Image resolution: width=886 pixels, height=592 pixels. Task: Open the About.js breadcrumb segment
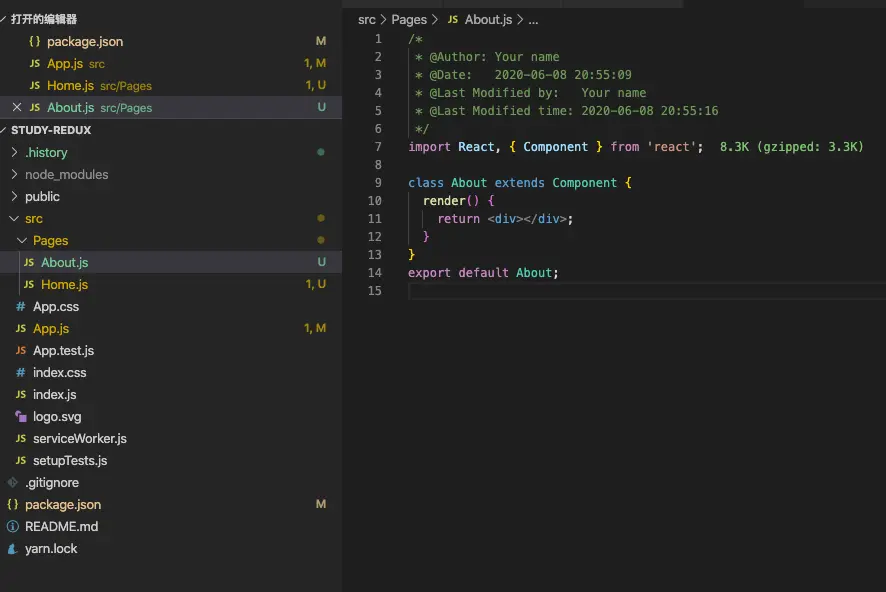pyautogui.click(x=488, y=20)
